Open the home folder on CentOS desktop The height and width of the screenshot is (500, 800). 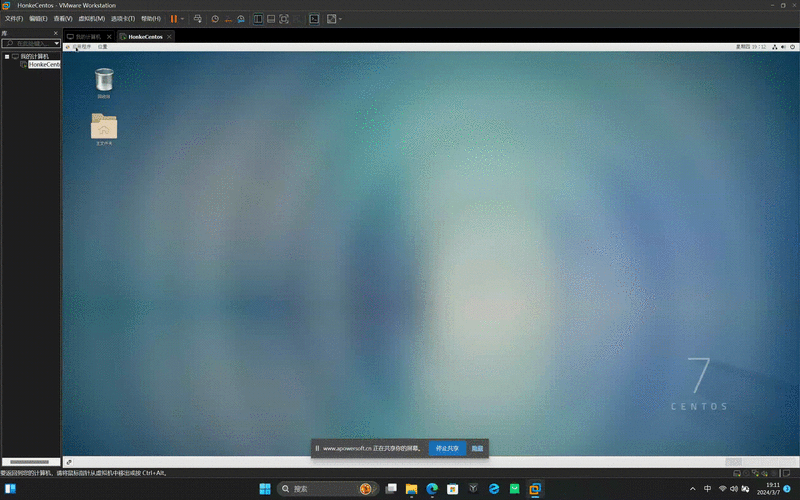(x=104, y=127)
